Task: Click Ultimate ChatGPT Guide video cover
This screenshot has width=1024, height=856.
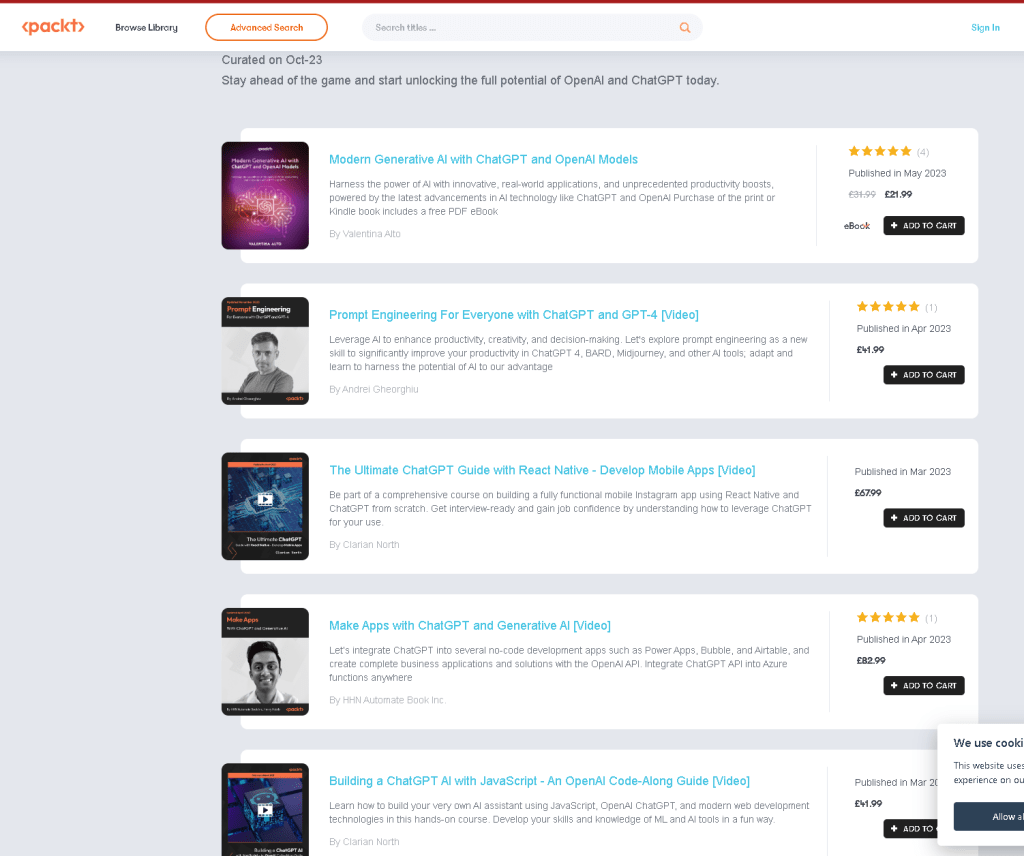Action: tap(265, 506)
